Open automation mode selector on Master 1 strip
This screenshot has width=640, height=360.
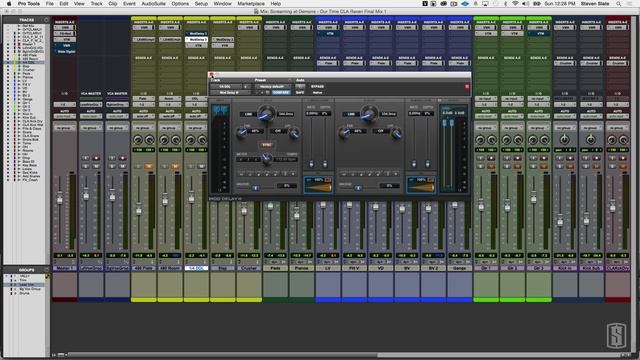(x=64, y=116)
